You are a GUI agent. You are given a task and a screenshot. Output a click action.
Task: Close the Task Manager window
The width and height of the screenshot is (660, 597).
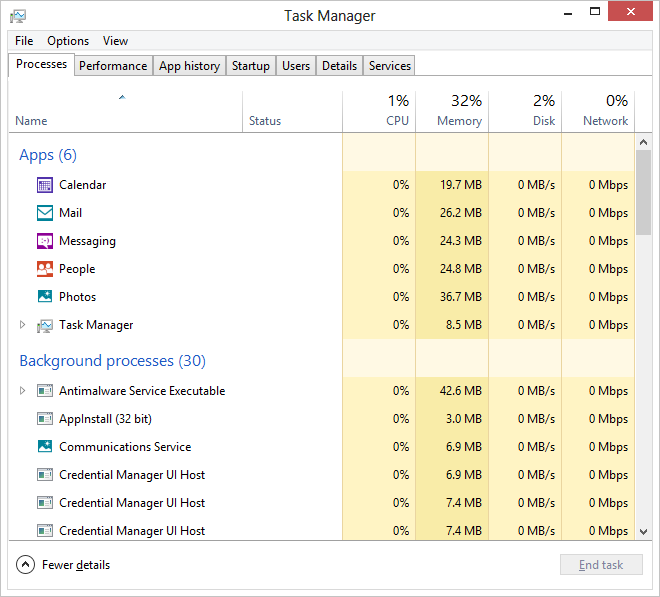click(630, 11)
